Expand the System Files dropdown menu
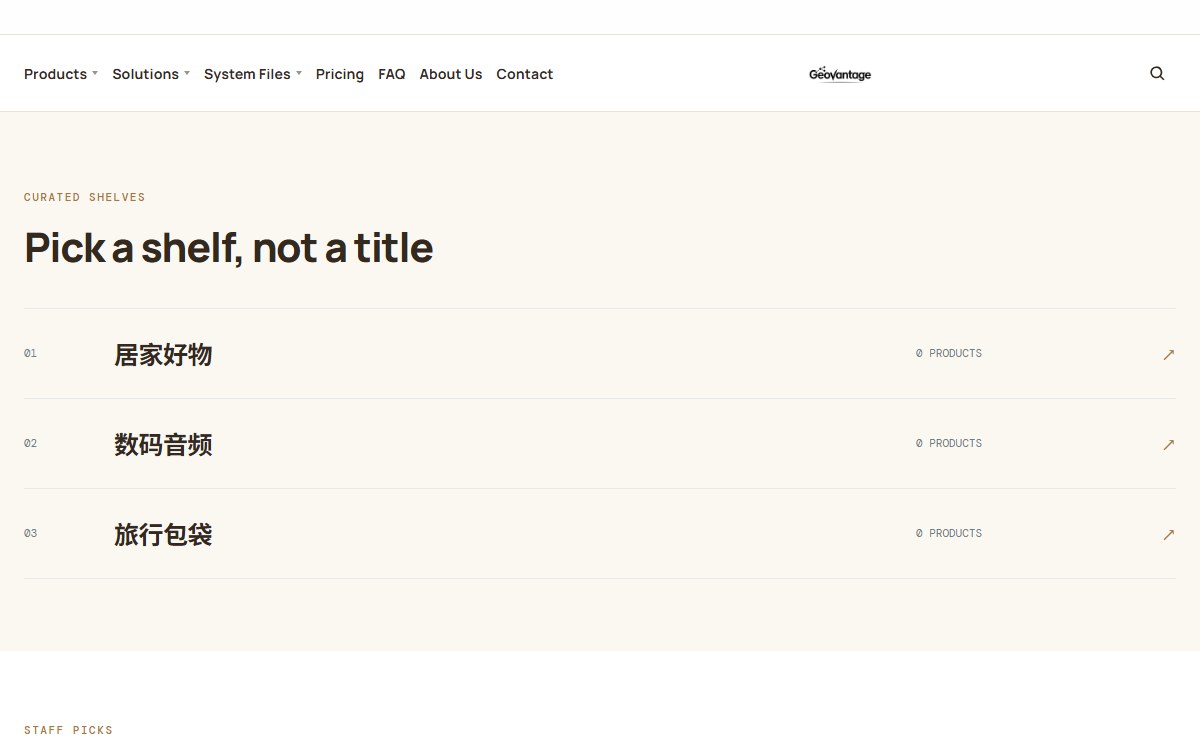 click(253, 74)
